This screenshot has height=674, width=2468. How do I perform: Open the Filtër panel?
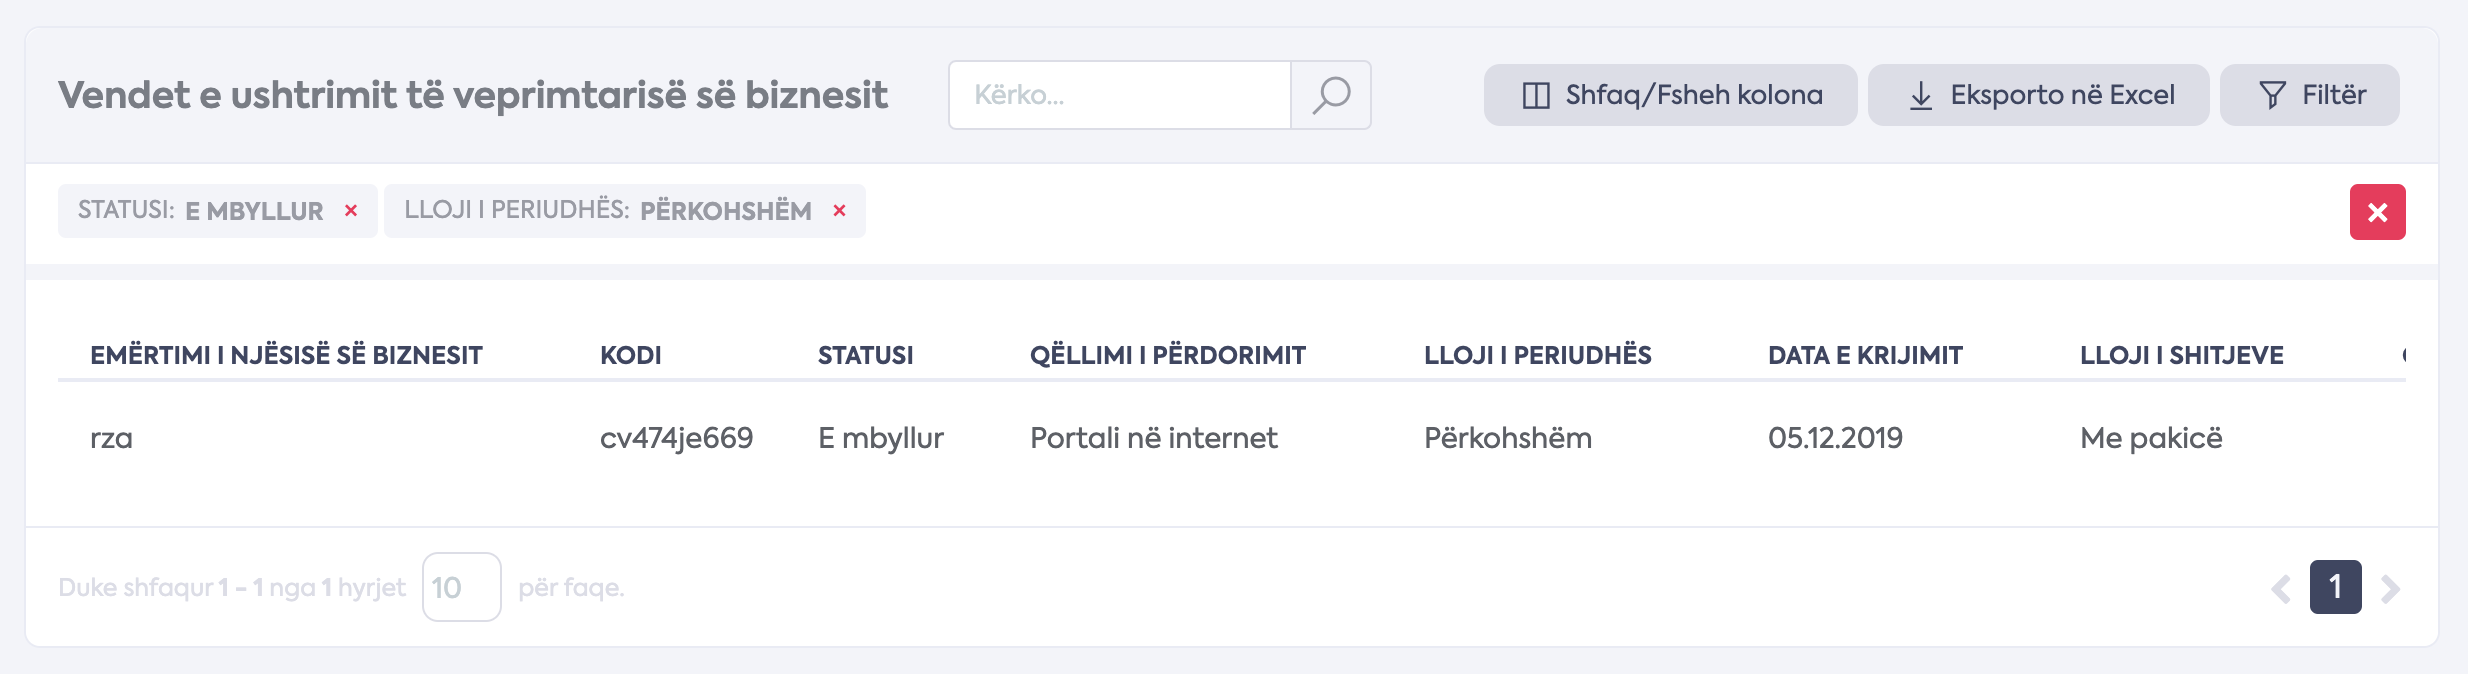point(2309,95)
